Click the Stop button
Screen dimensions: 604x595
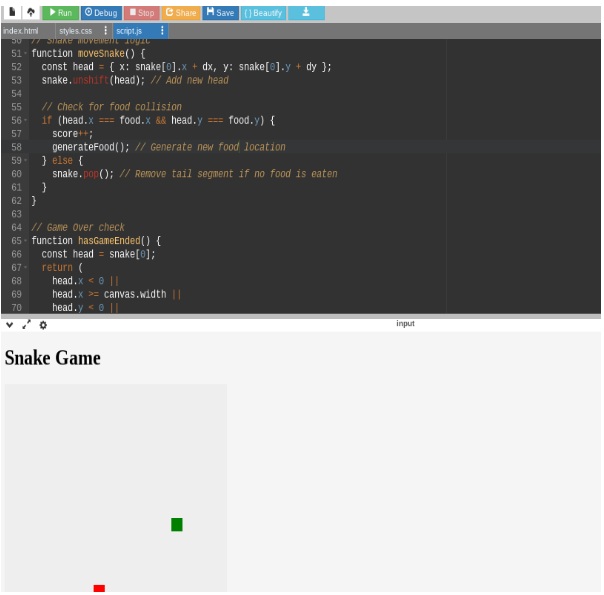click(x=142, y=13)
